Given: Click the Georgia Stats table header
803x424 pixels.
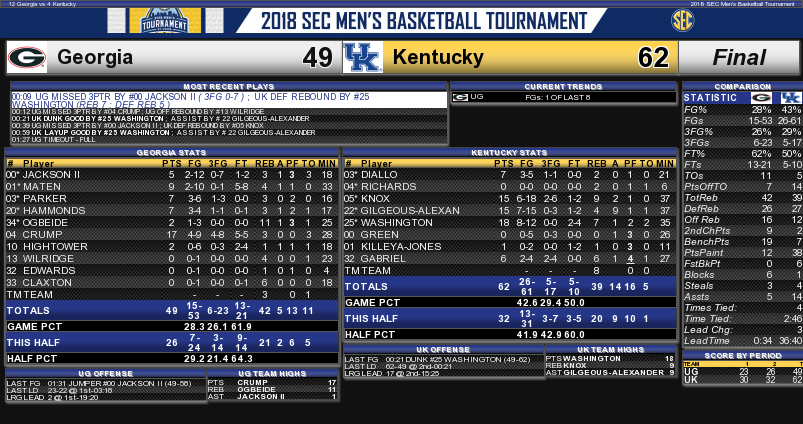Looking at the screenshot, I should point(172,153).
